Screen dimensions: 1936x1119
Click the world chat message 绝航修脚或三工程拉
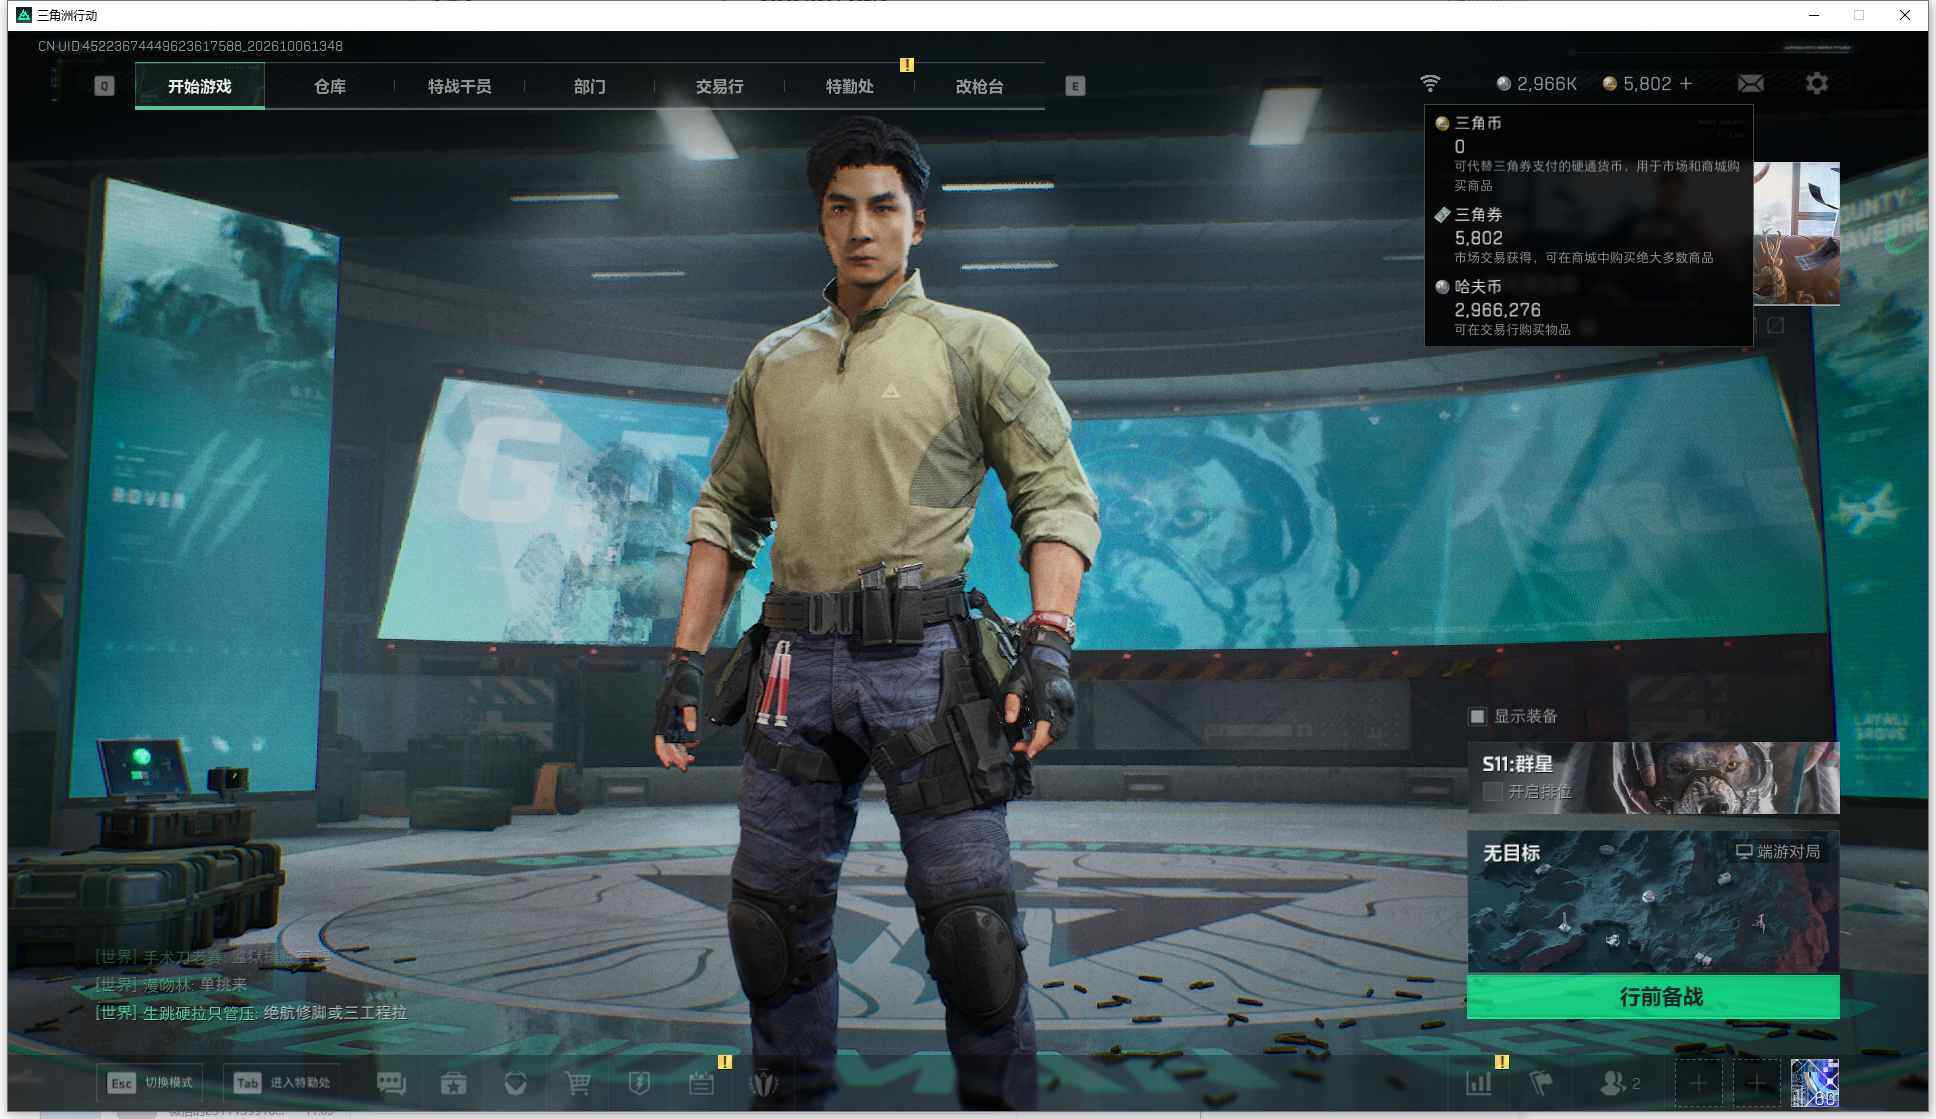tap(335, 1013)
